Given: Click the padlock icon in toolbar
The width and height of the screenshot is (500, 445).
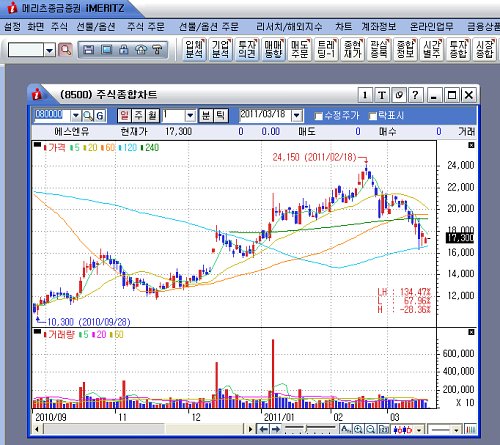Looking at the screenshot, I should [124, 50].
